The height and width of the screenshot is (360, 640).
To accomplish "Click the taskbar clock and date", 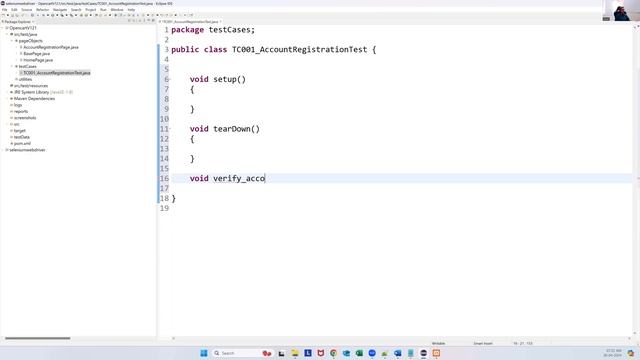I will tap(613, 353).
